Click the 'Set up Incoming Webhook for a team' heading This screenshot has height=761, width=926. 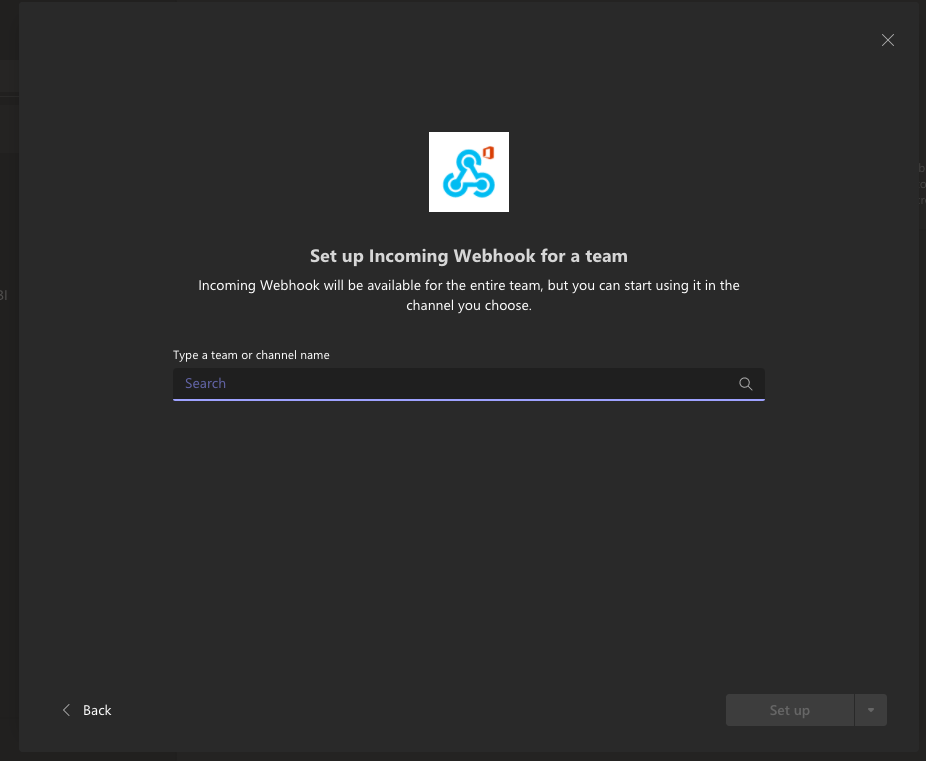(x=468, y=256)
